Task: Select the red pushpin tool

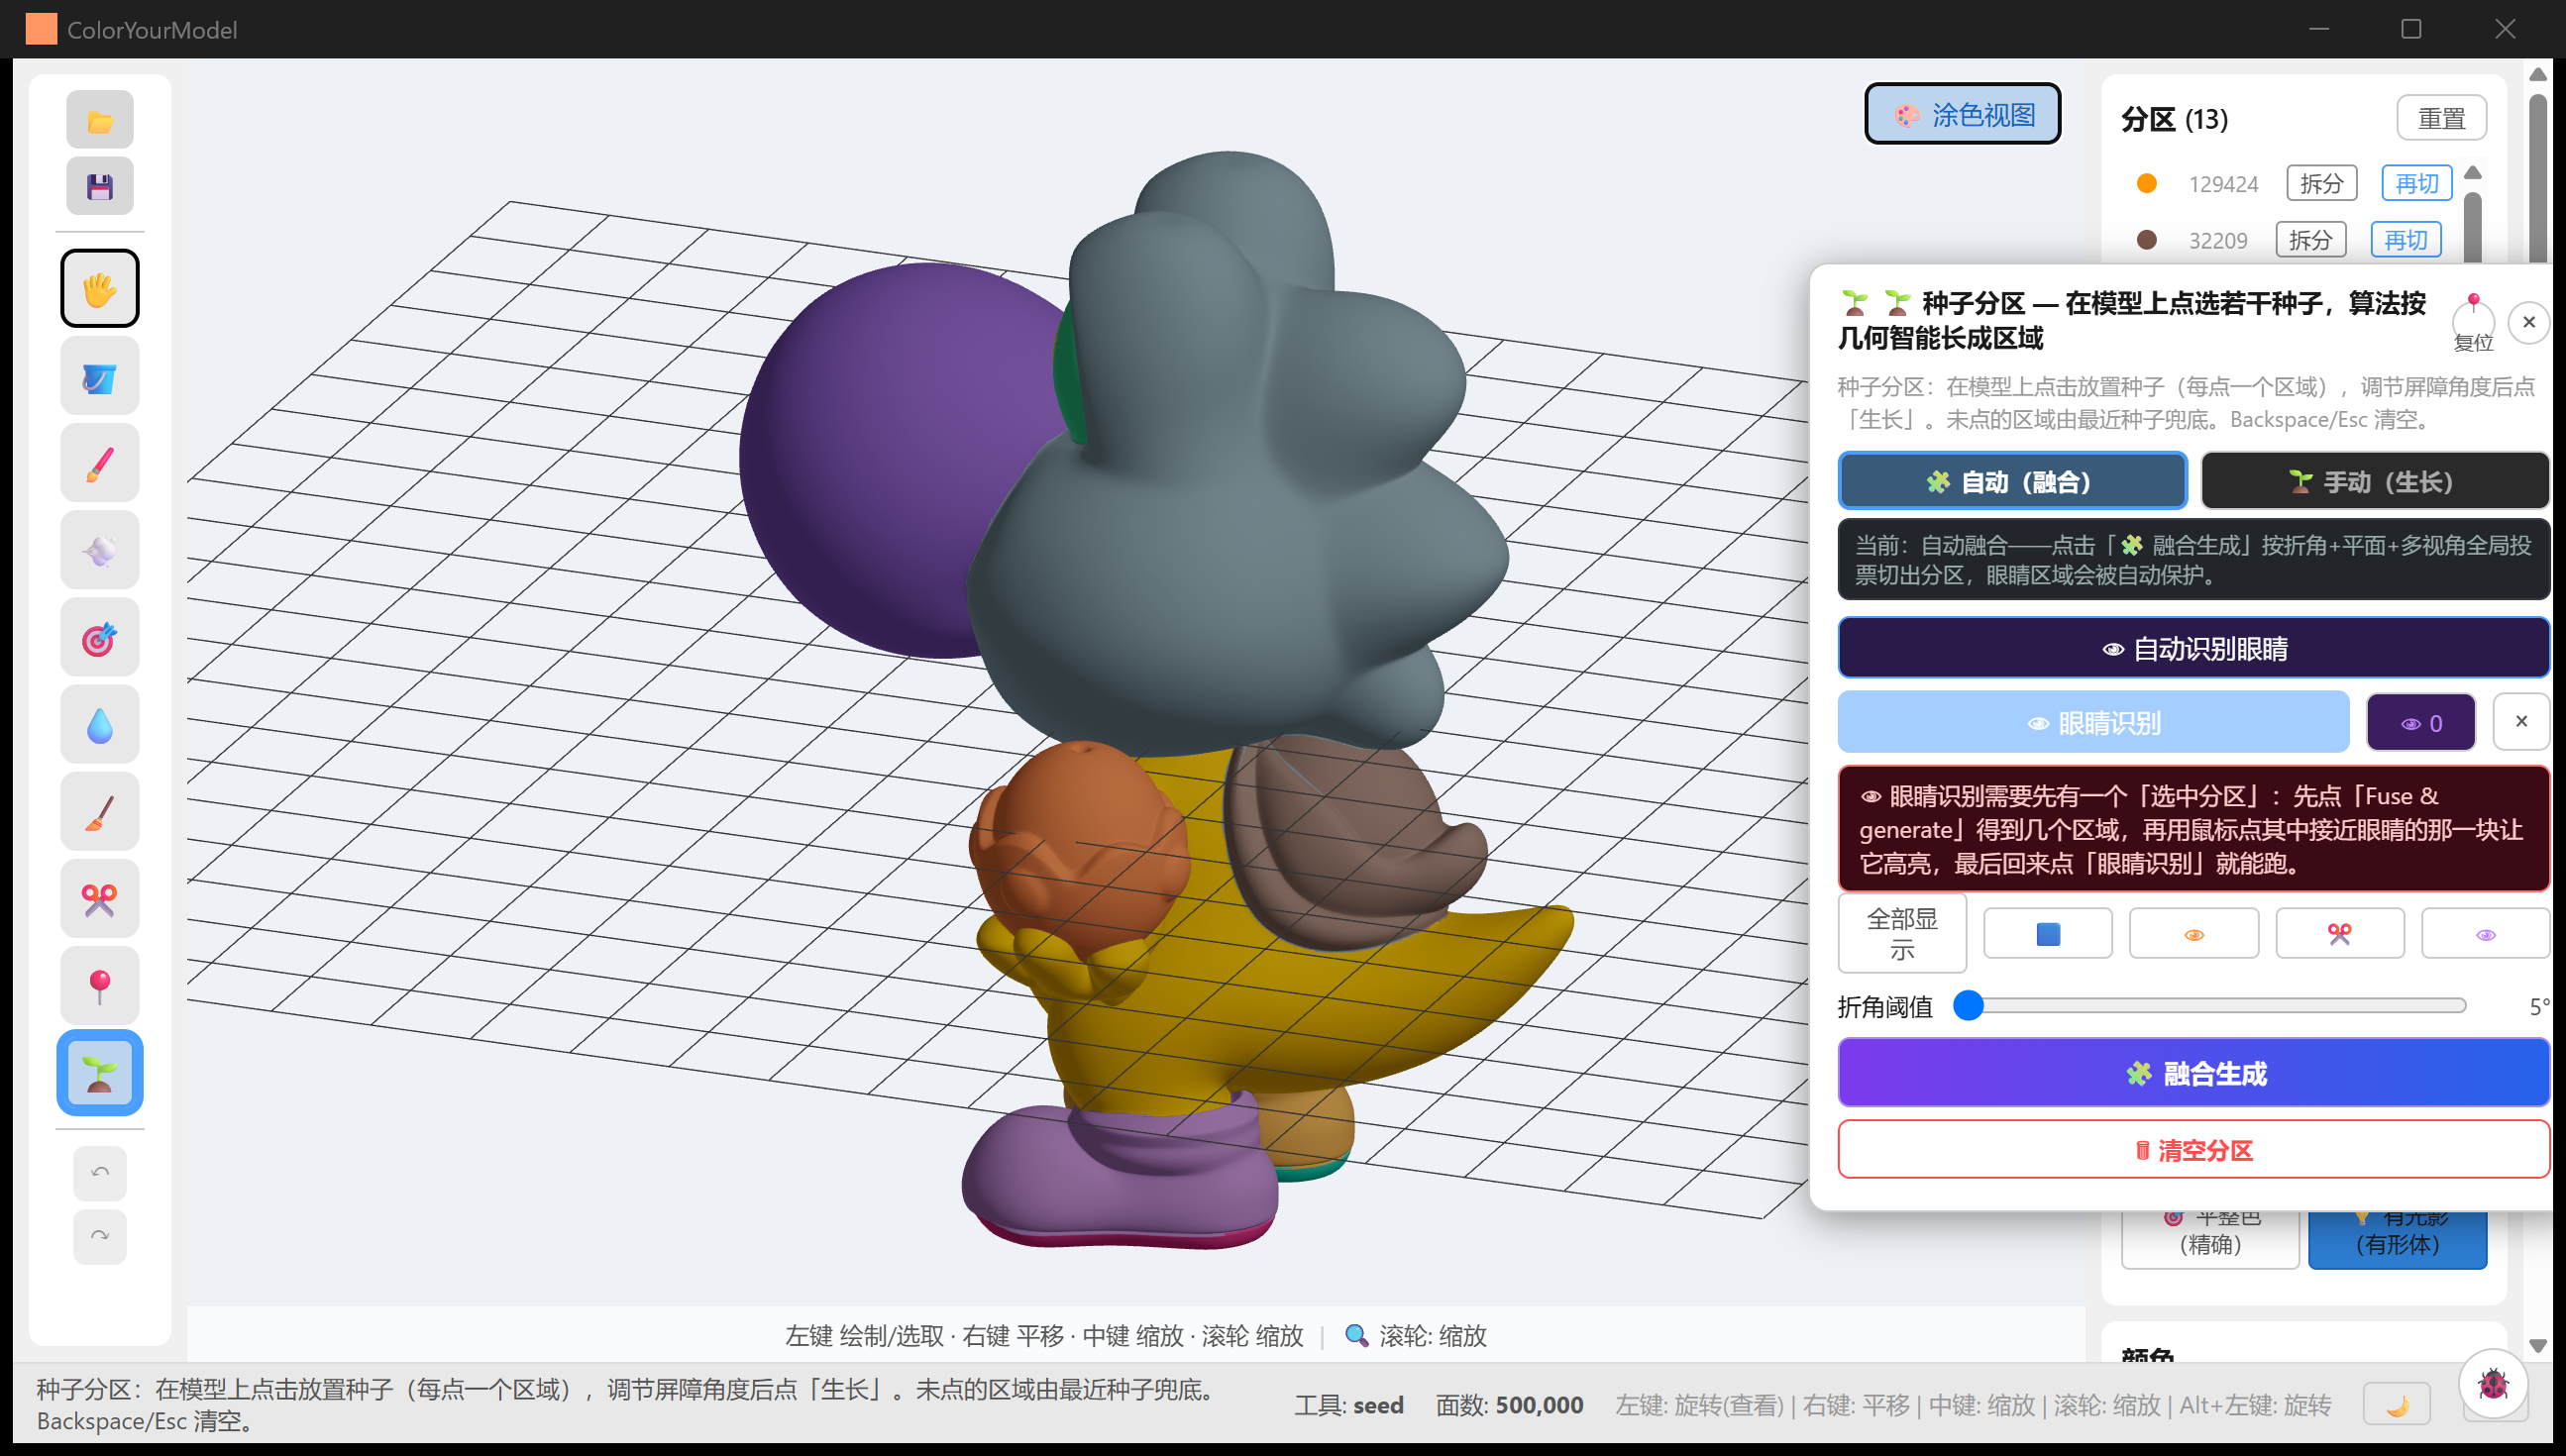Action: pos(99,986)
